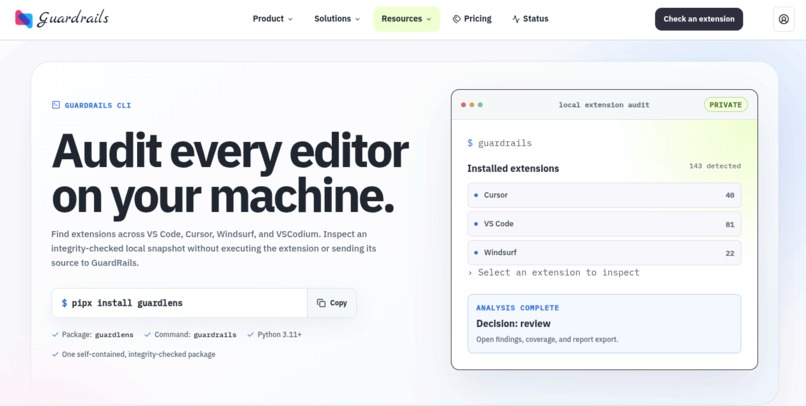
Task: Click the yellow dot in terminal title bar
Action: coord(472,105)
